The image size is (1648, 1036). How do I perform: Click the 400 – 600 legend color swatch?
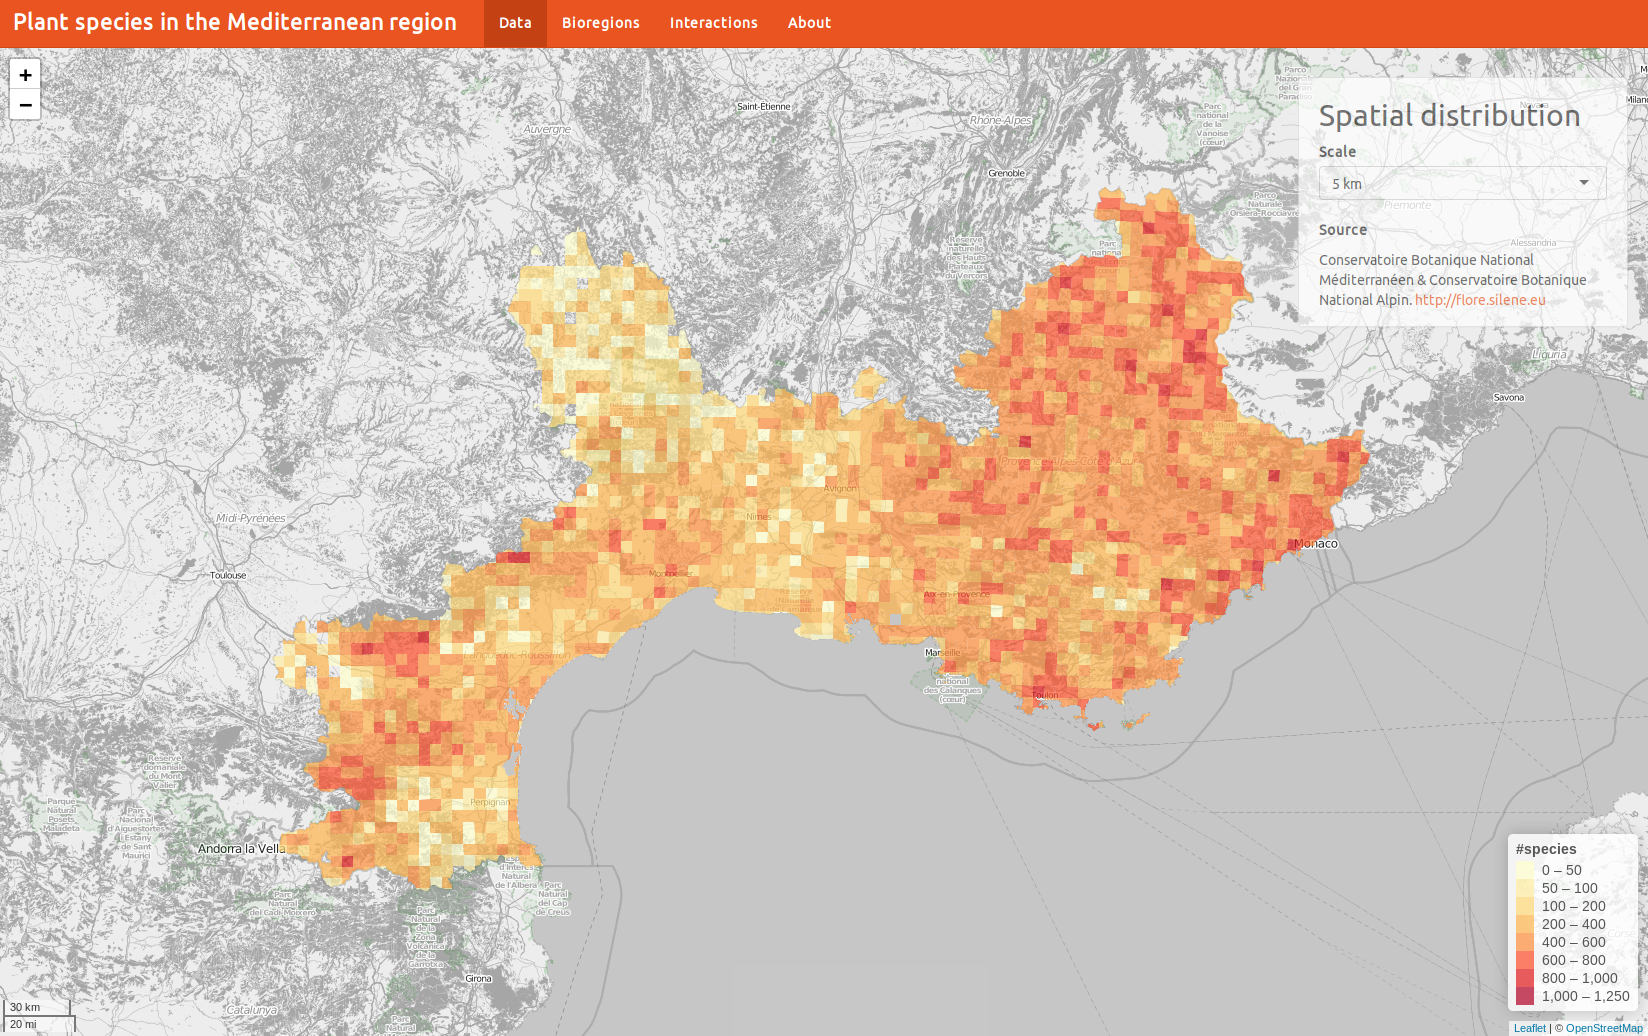tap(1525, 942)
